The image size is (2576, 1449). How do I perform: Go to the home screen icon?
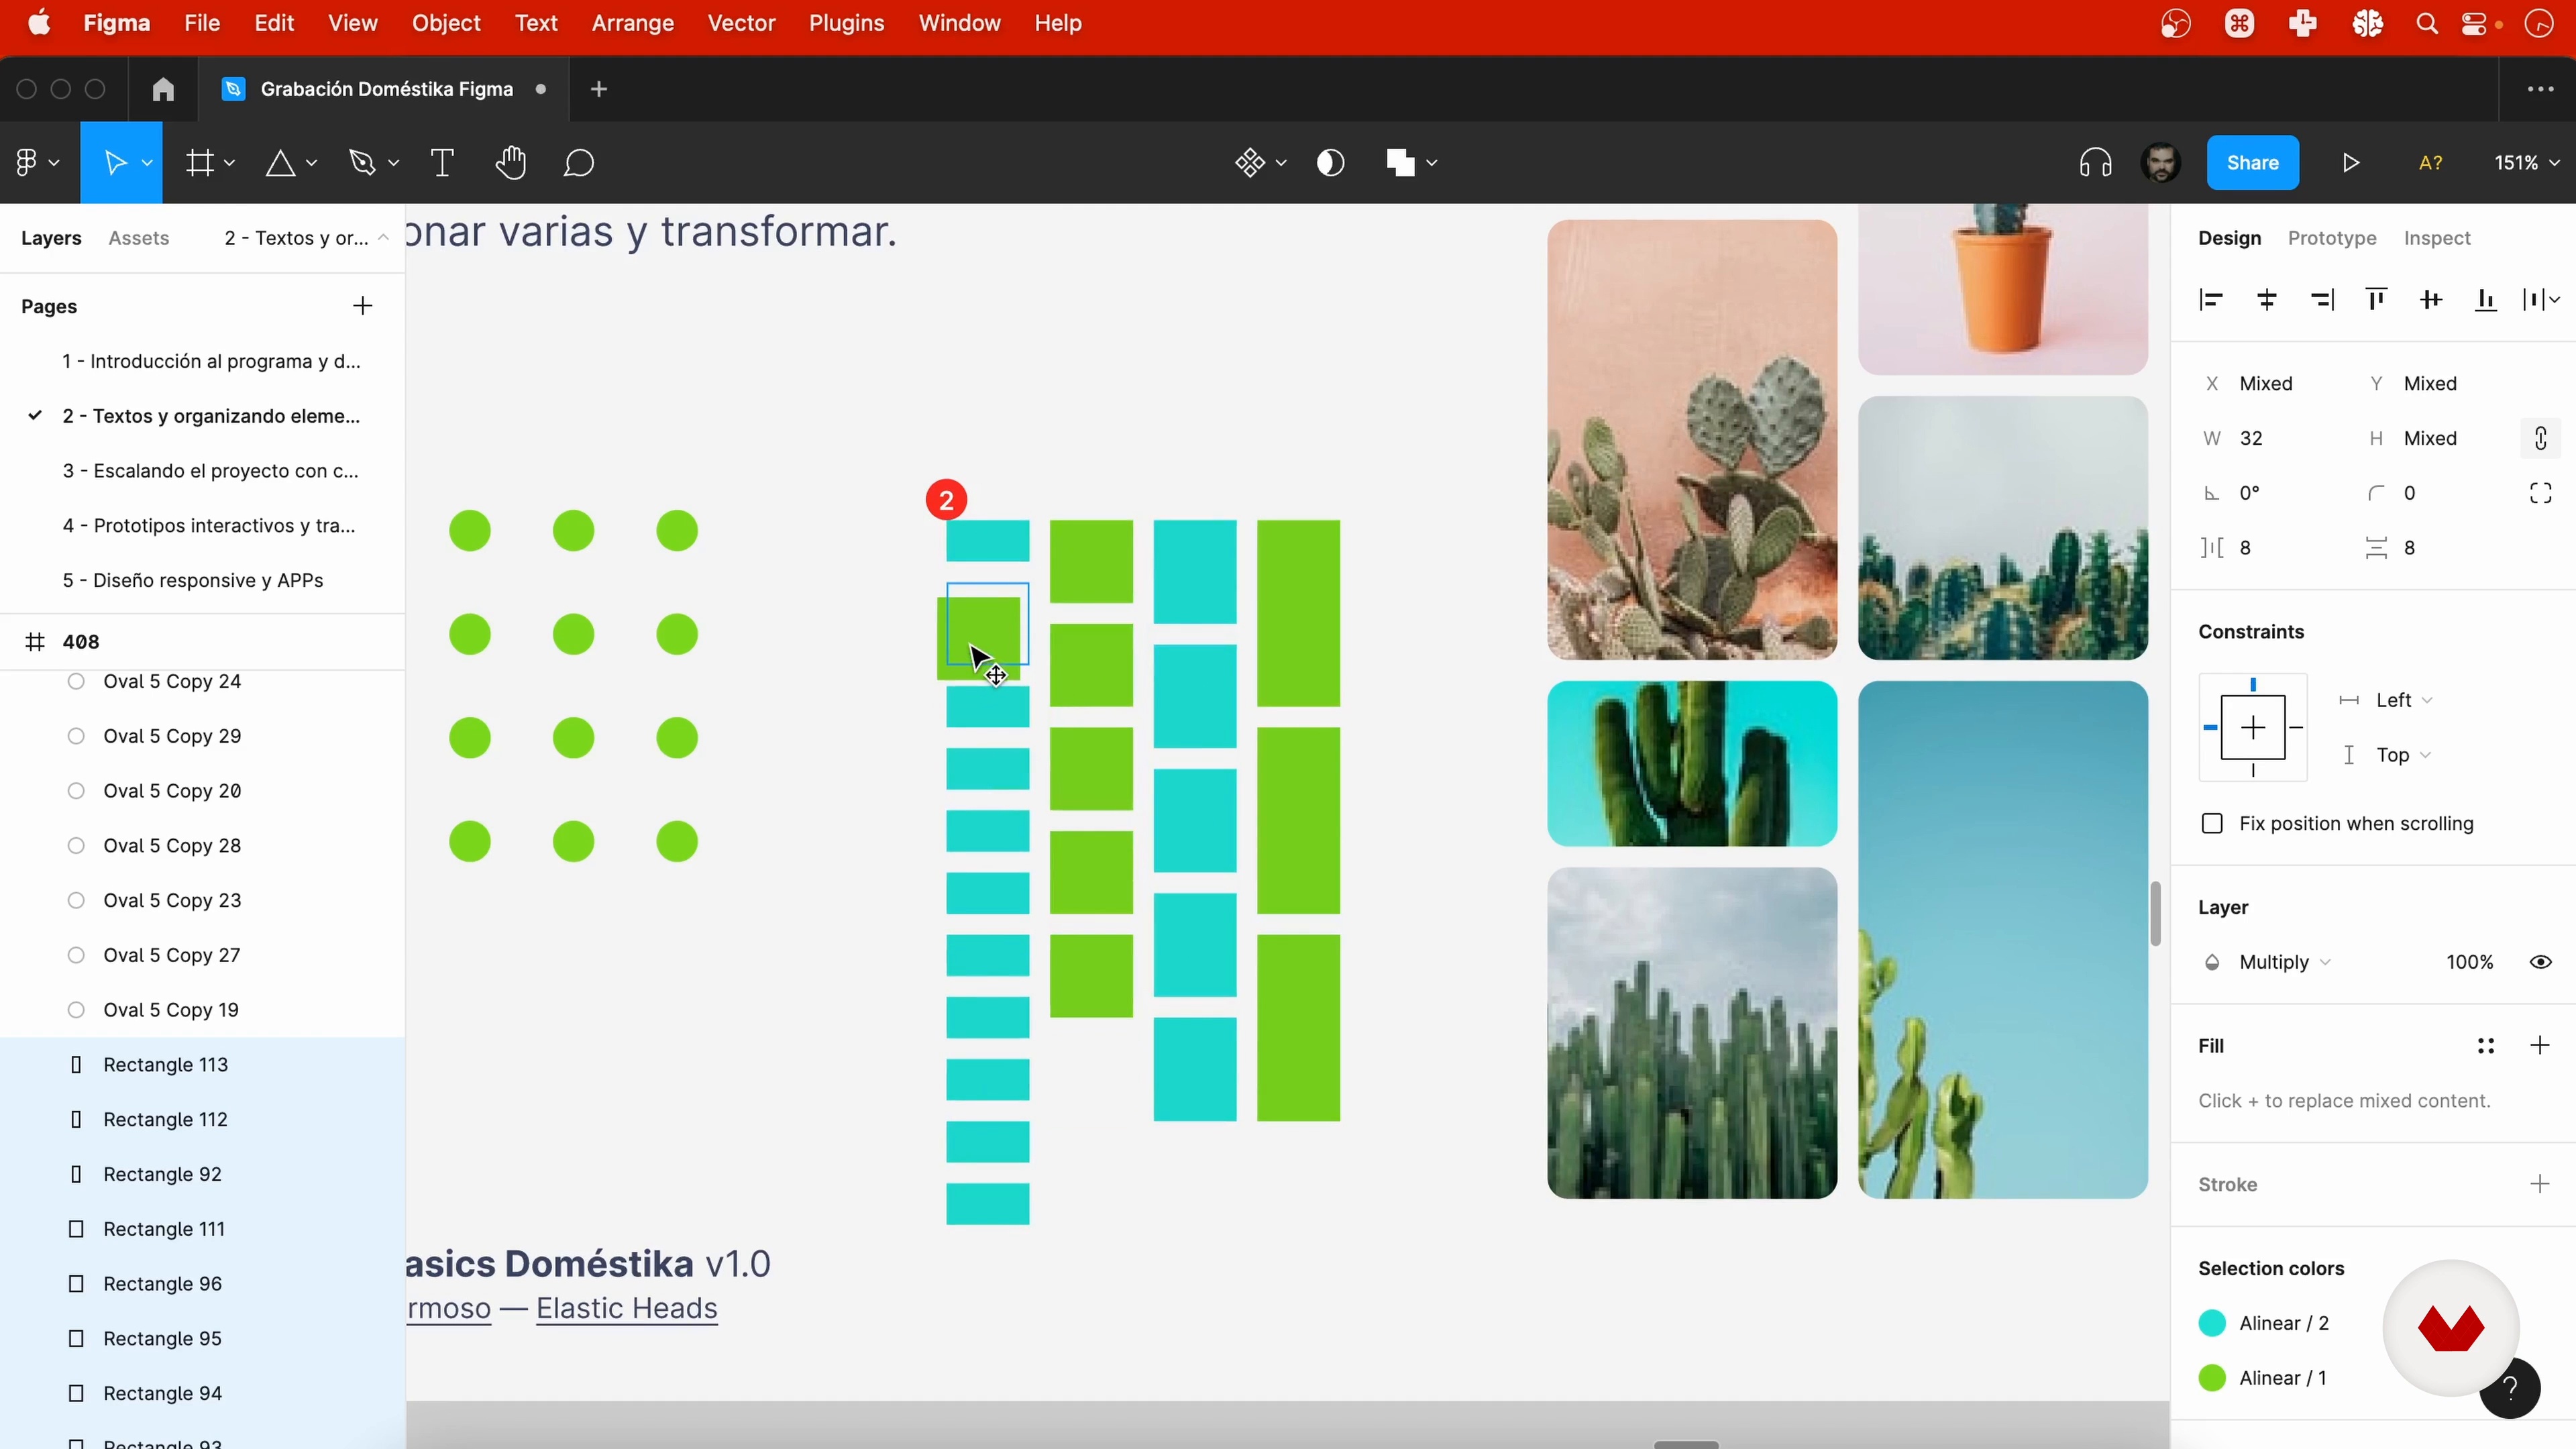[163, 89]
